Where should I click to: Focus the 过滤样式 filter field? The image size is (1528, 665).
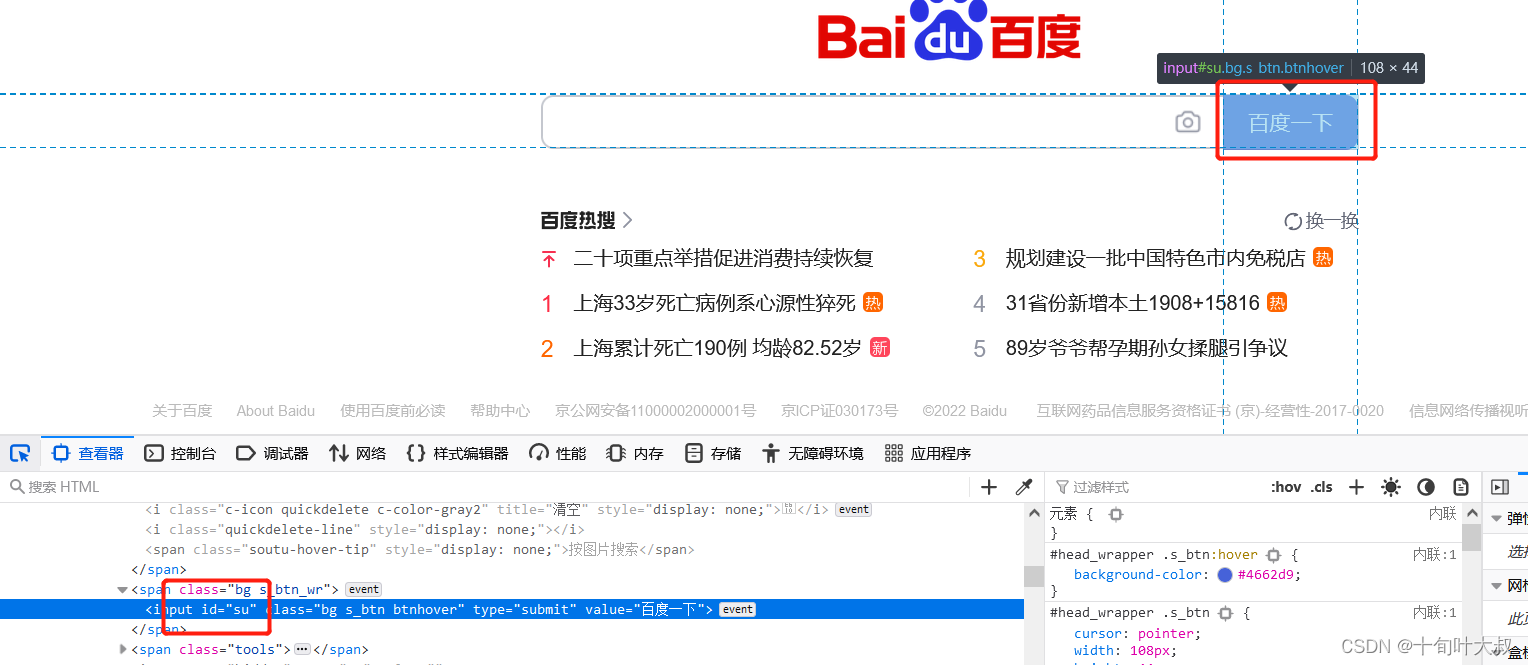point(1157,487)
